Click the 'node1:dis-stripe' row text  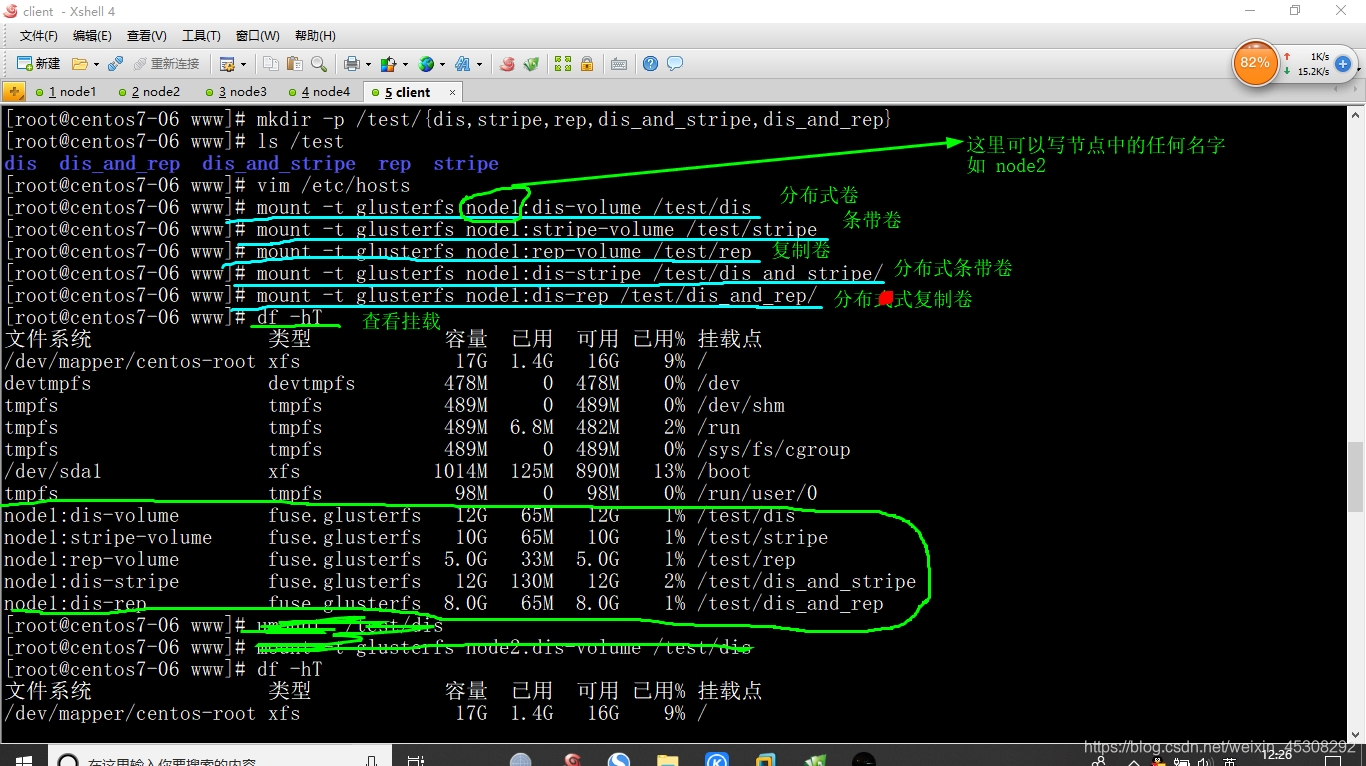92,581
